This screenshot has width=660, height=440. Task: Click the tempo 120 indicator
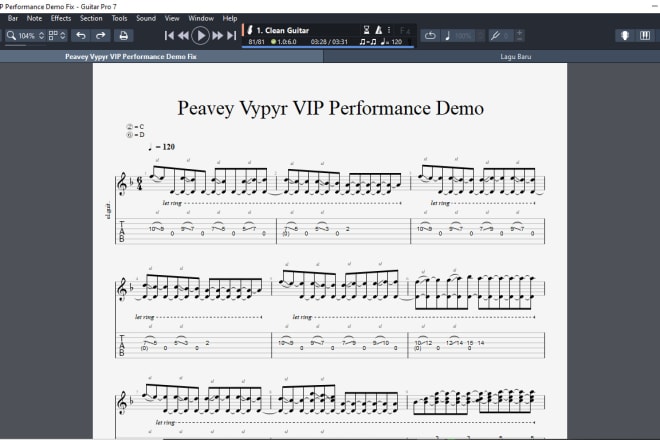[x=391, y=42]
